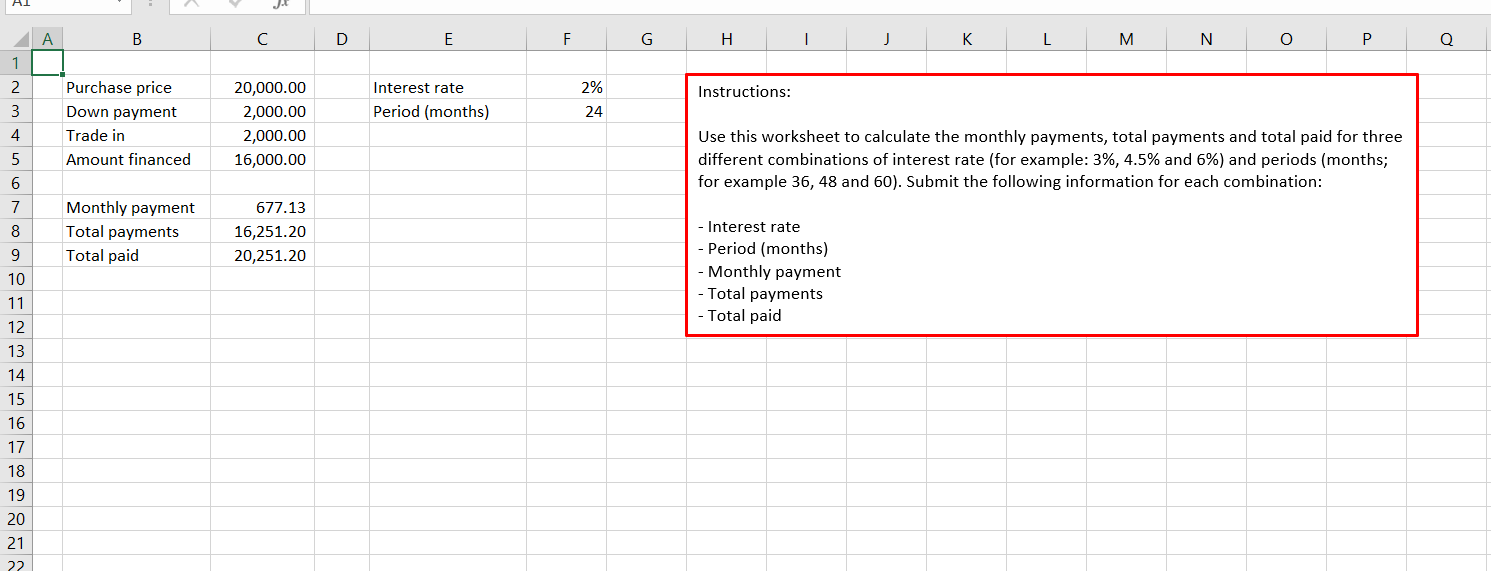Select the cell with value 677.13
Image resolution: width=1491 pixels, height=571 pixels.
(262, 207)
